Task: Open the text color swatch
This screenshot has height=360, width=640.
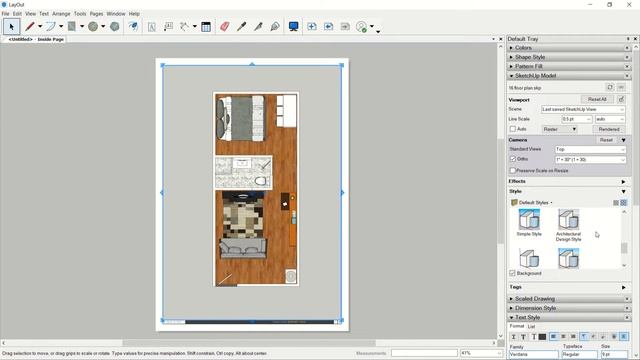Action: click(x=542, y=337)
